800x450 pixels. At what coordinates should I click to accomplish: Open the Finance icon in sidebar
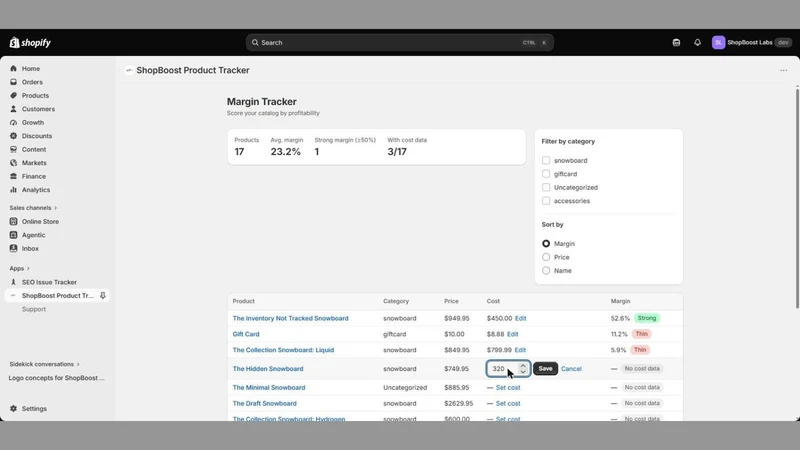click(x=13, y=176)
